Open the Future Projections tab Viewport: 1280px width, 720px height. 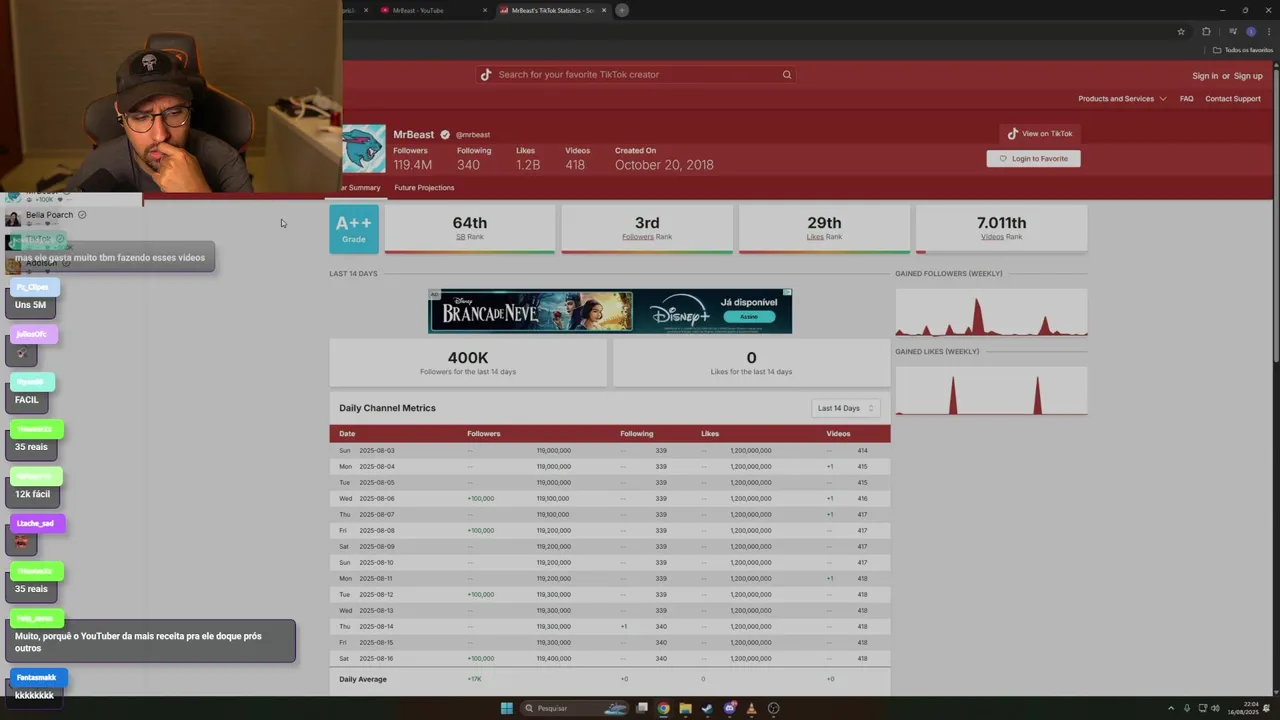click(x=424, y=188)
